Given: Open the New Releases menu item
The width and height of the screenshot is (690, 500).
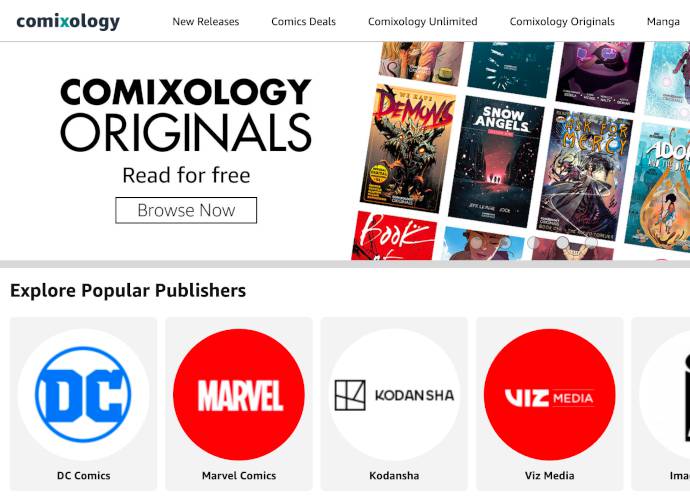Looking at the screenshot, I should pos(206,22).
